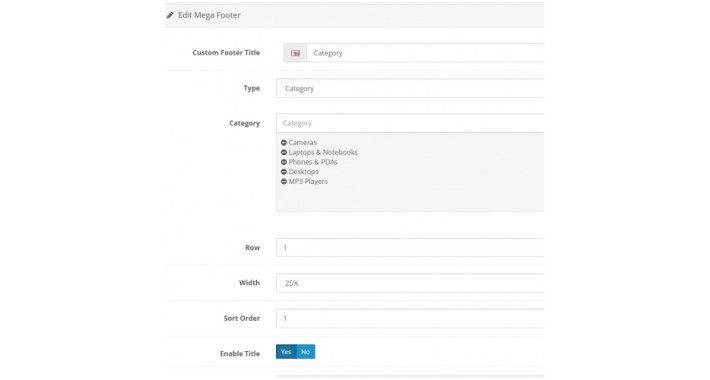Click the Edit Mega Footer heading text
710x380 pixels.
[x=209, y=15]
